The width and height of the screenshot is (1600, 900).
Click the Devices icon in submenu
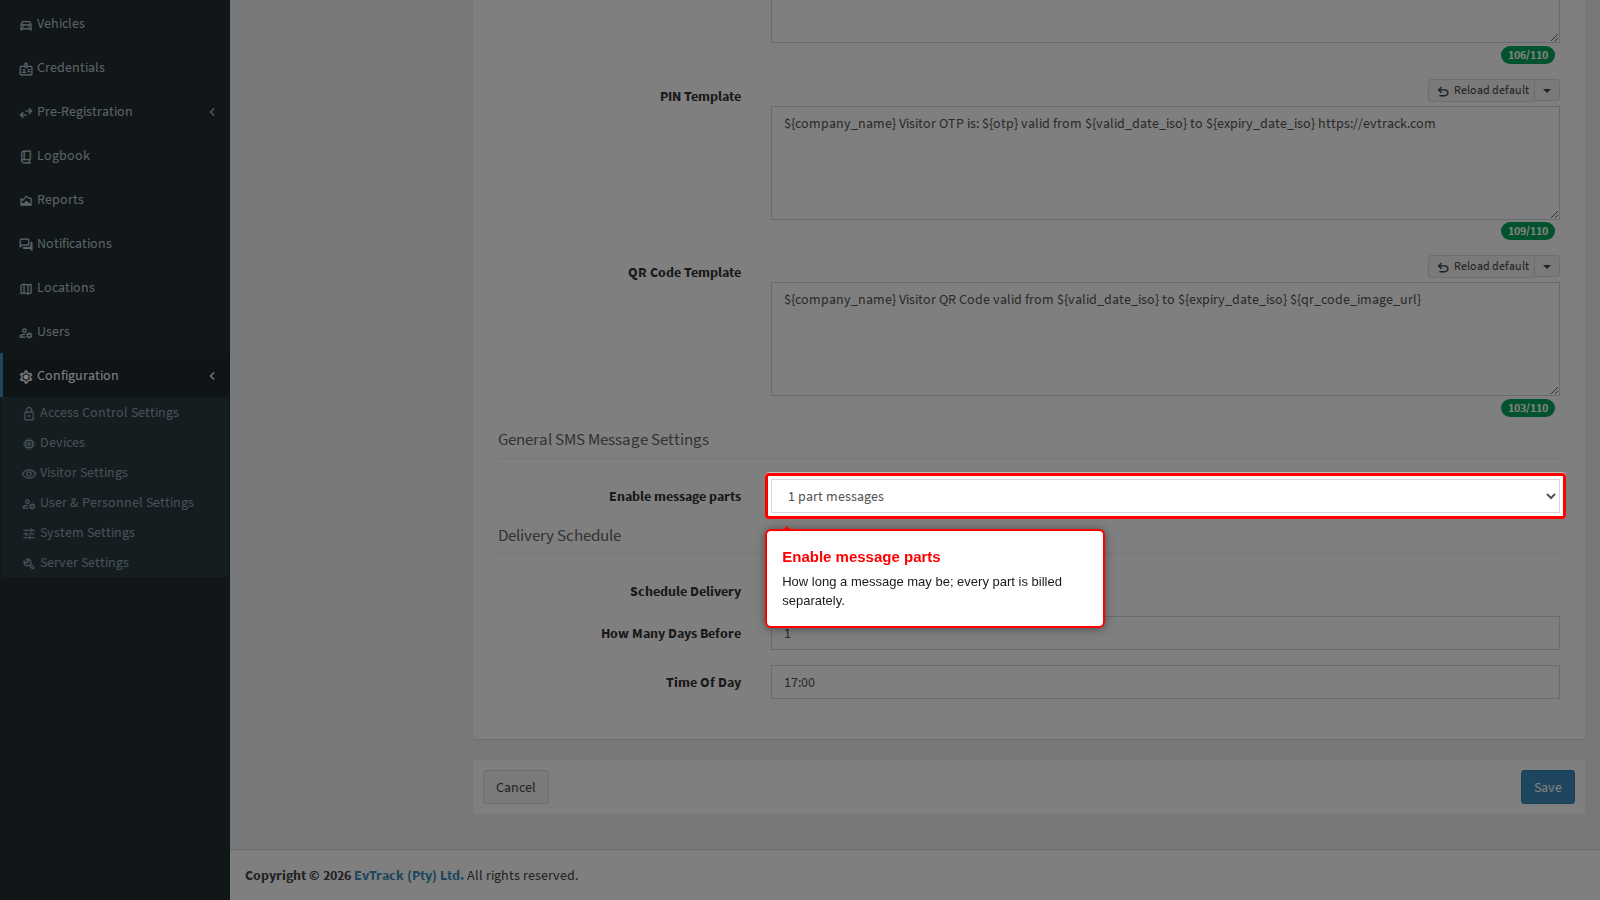[29, 444]
